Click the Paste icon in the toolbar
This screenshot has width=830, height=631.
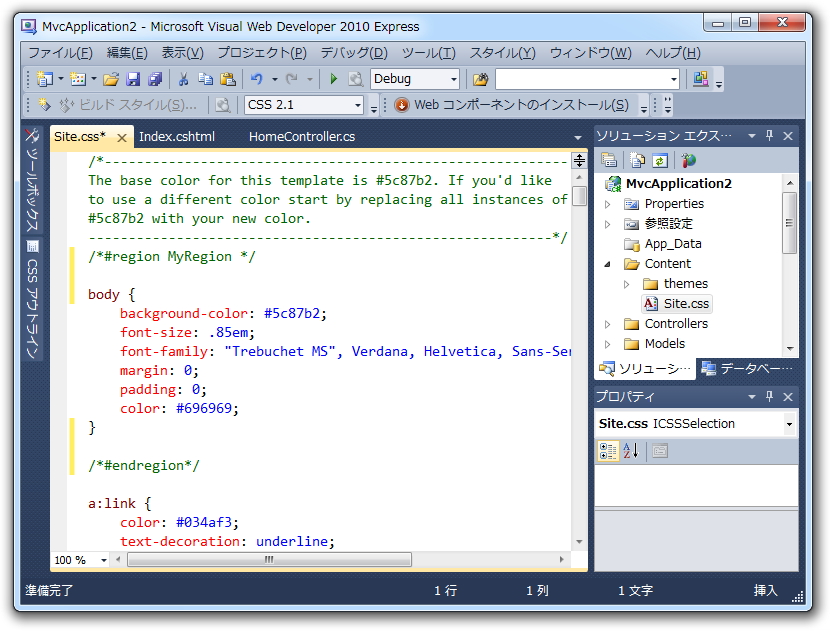[x=228, y=79]
